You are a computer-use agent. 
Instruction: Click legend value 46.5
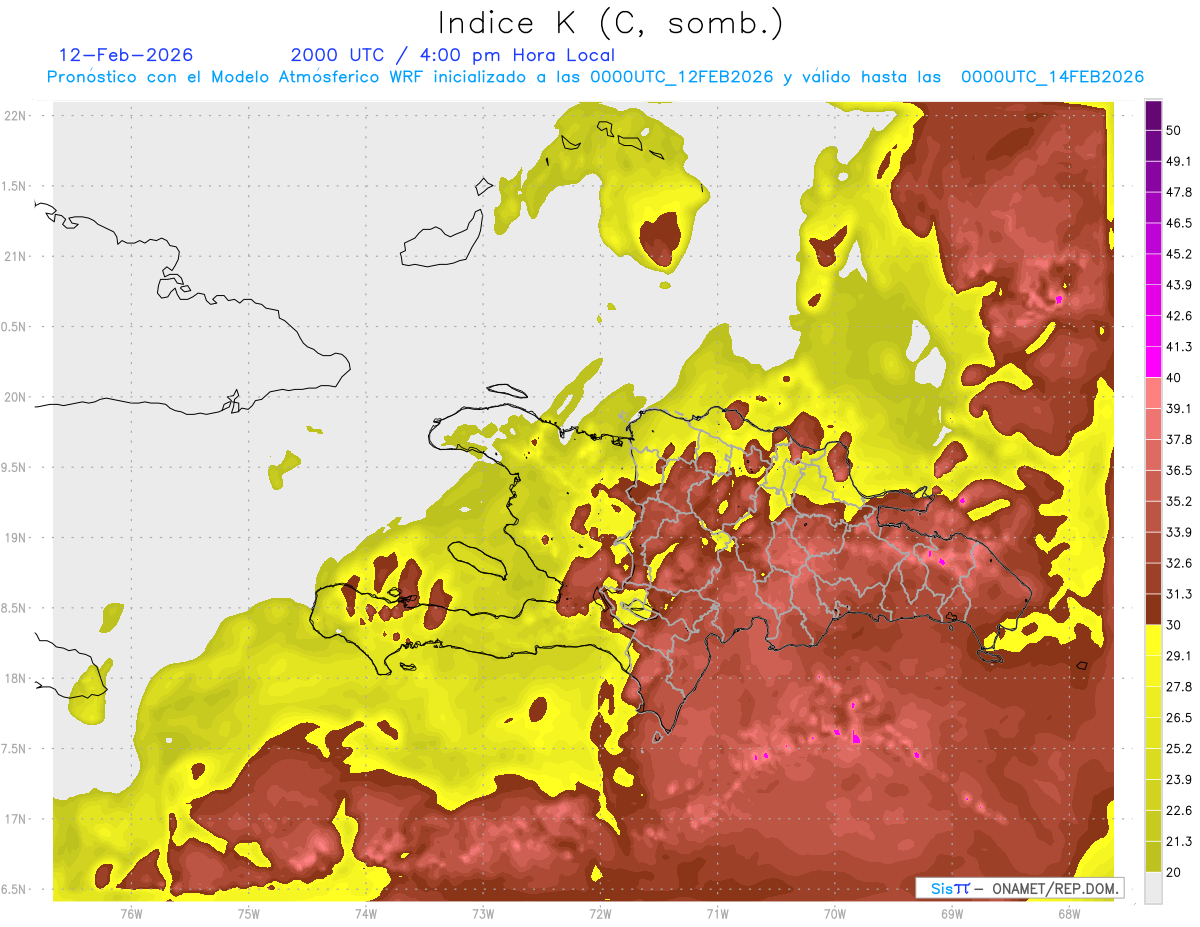pos(1179,223)
